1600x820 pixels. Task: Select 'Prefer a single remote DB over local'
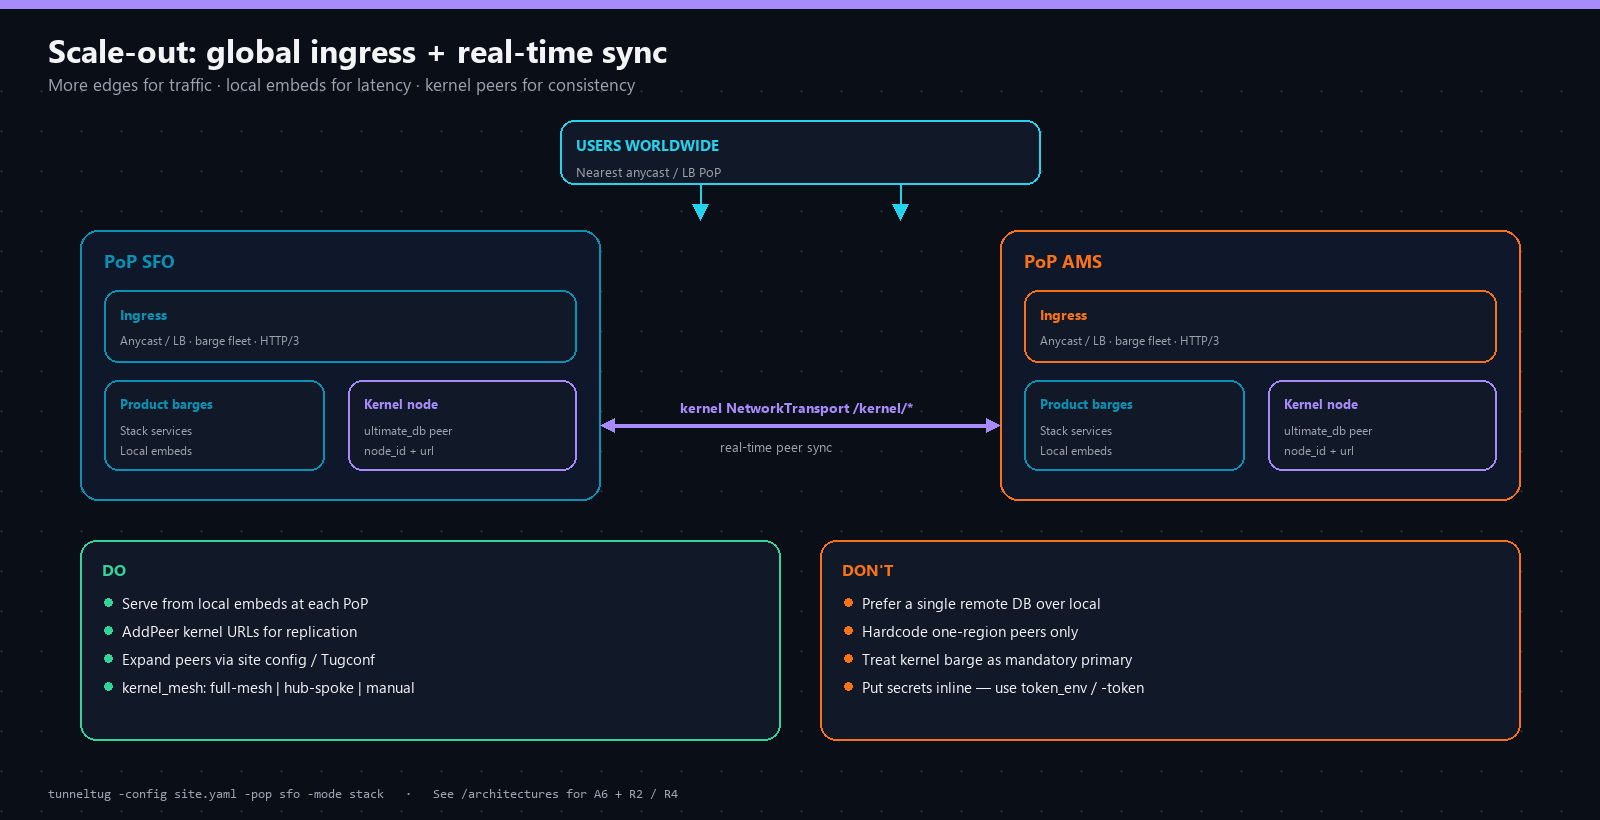coord(981,604)
